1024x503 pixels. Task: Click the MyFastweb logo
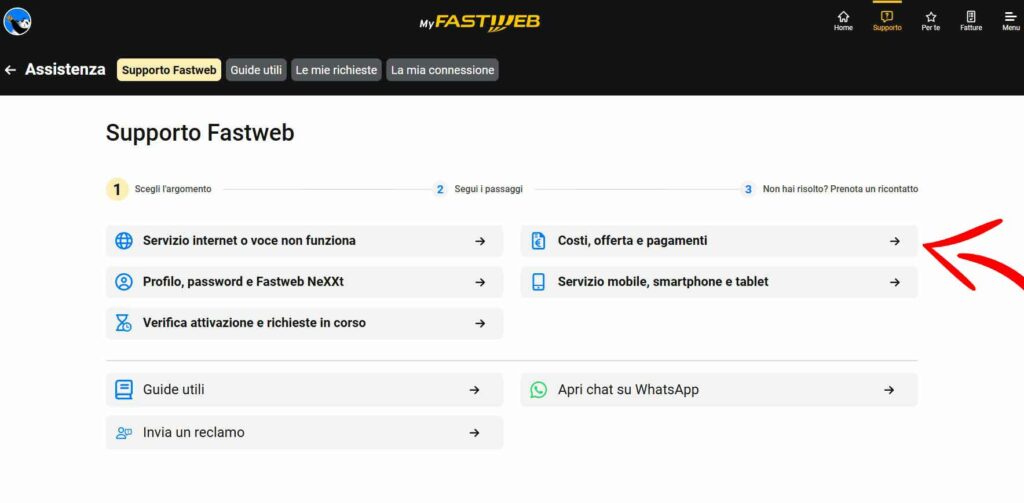480,22
